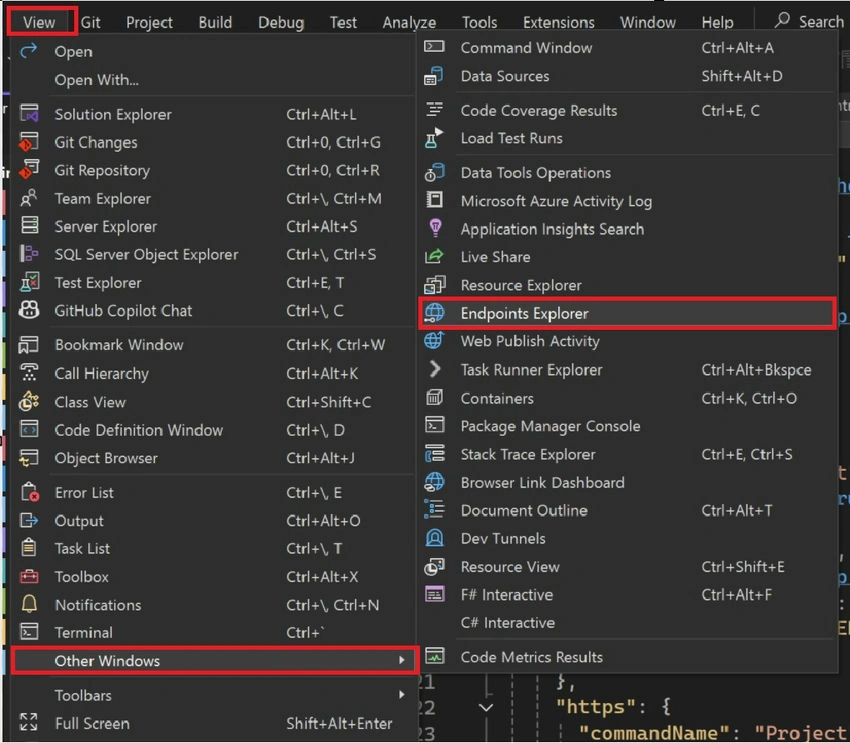Select Code Metrics Results
This screenshot has width=850, height=743.
[x=627, y=657]
